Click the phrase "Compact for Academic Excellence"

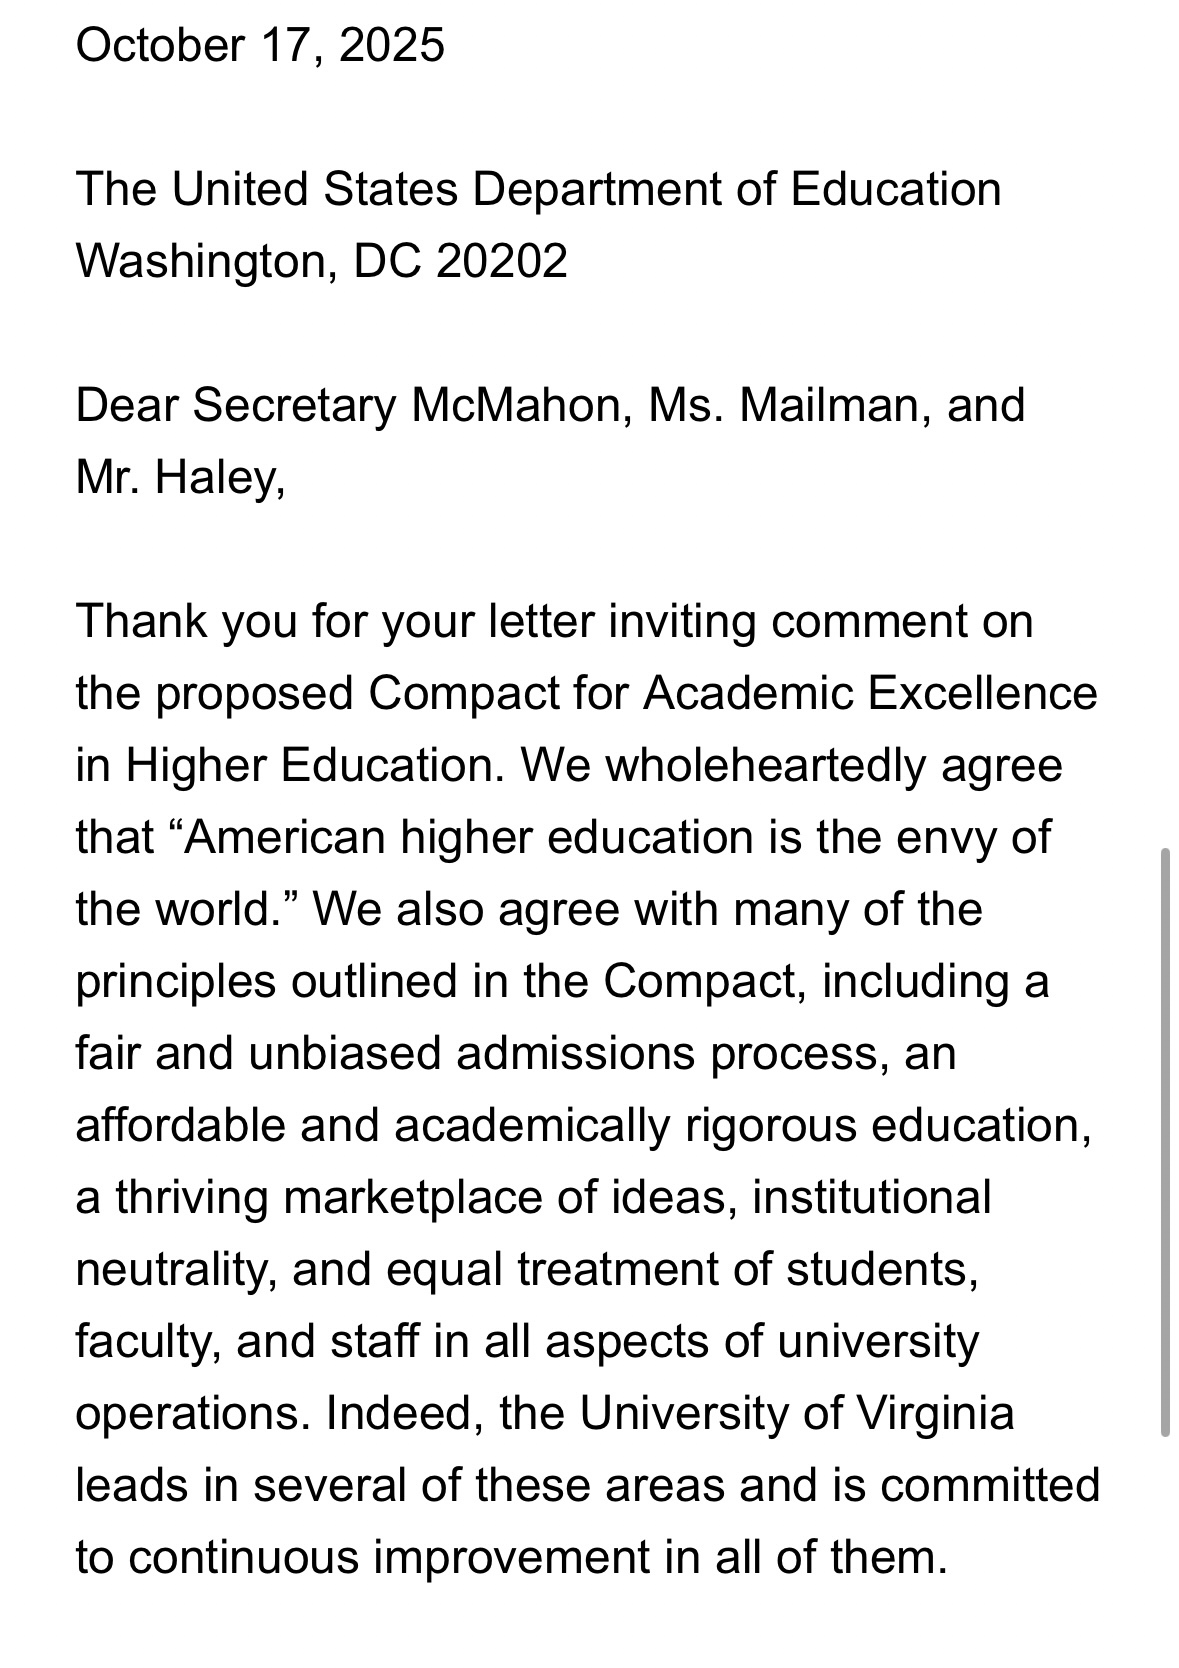click(x=733, y=694)
